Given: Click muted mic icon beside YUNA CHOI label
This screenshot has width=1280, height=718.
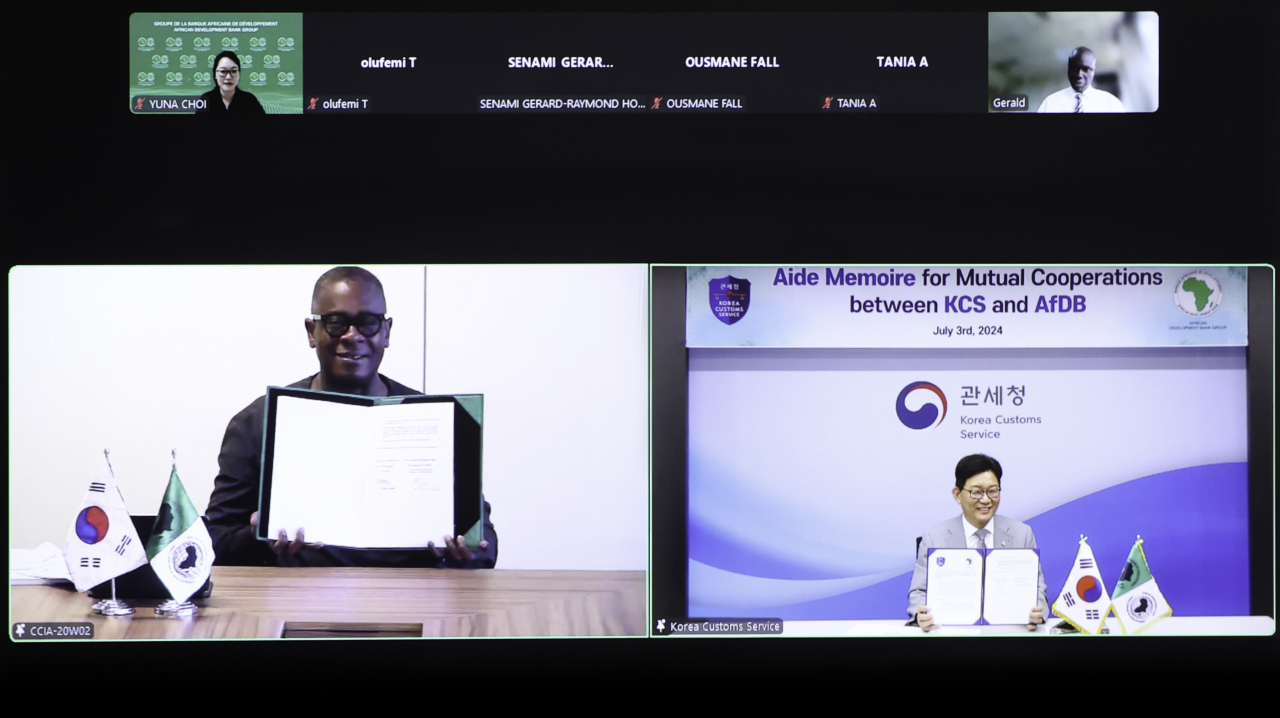Looking at the screenshot, I should (140, 104).
